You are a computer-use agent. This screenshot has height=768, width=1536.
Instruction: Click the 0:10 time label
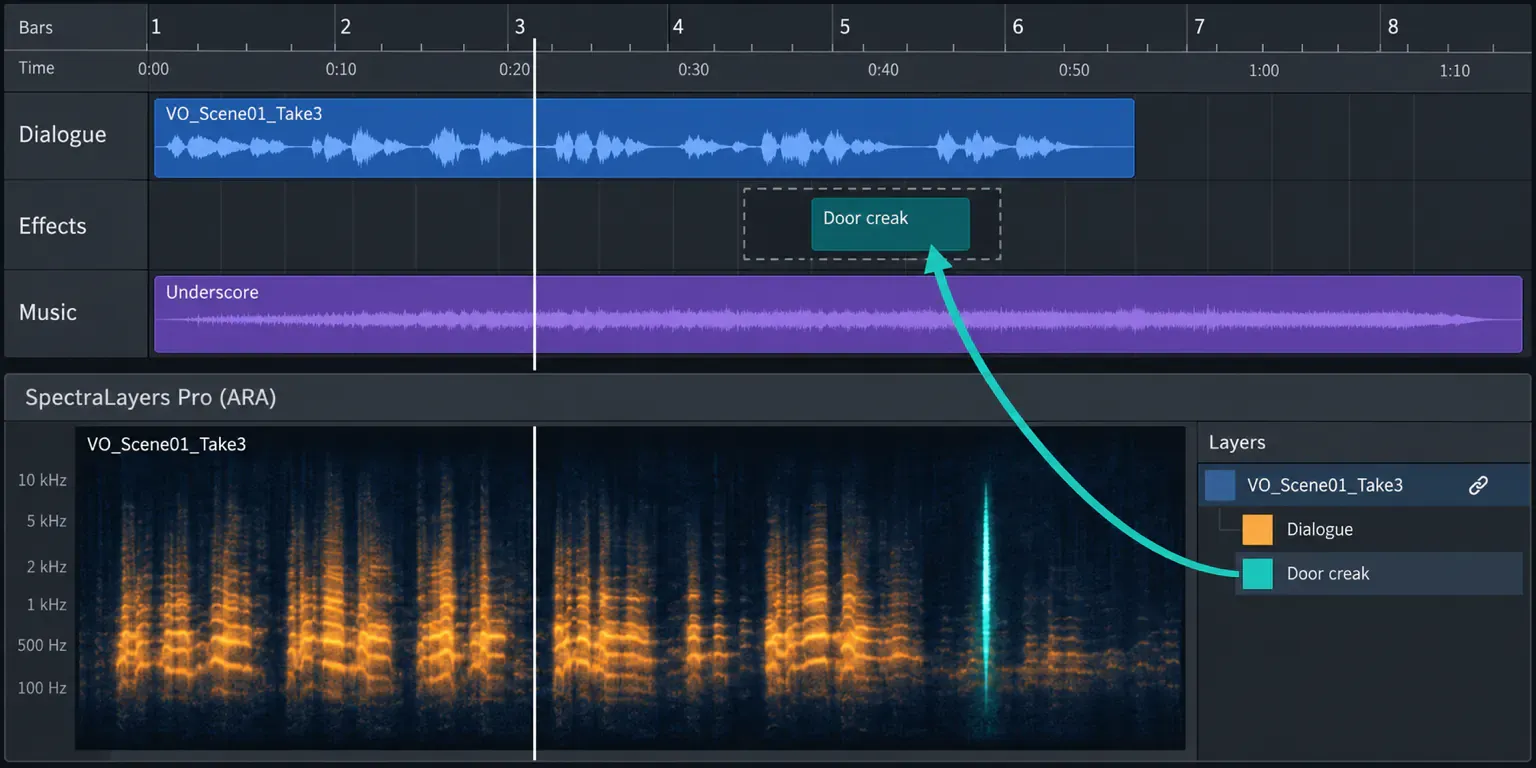click(x=341, y=70)
